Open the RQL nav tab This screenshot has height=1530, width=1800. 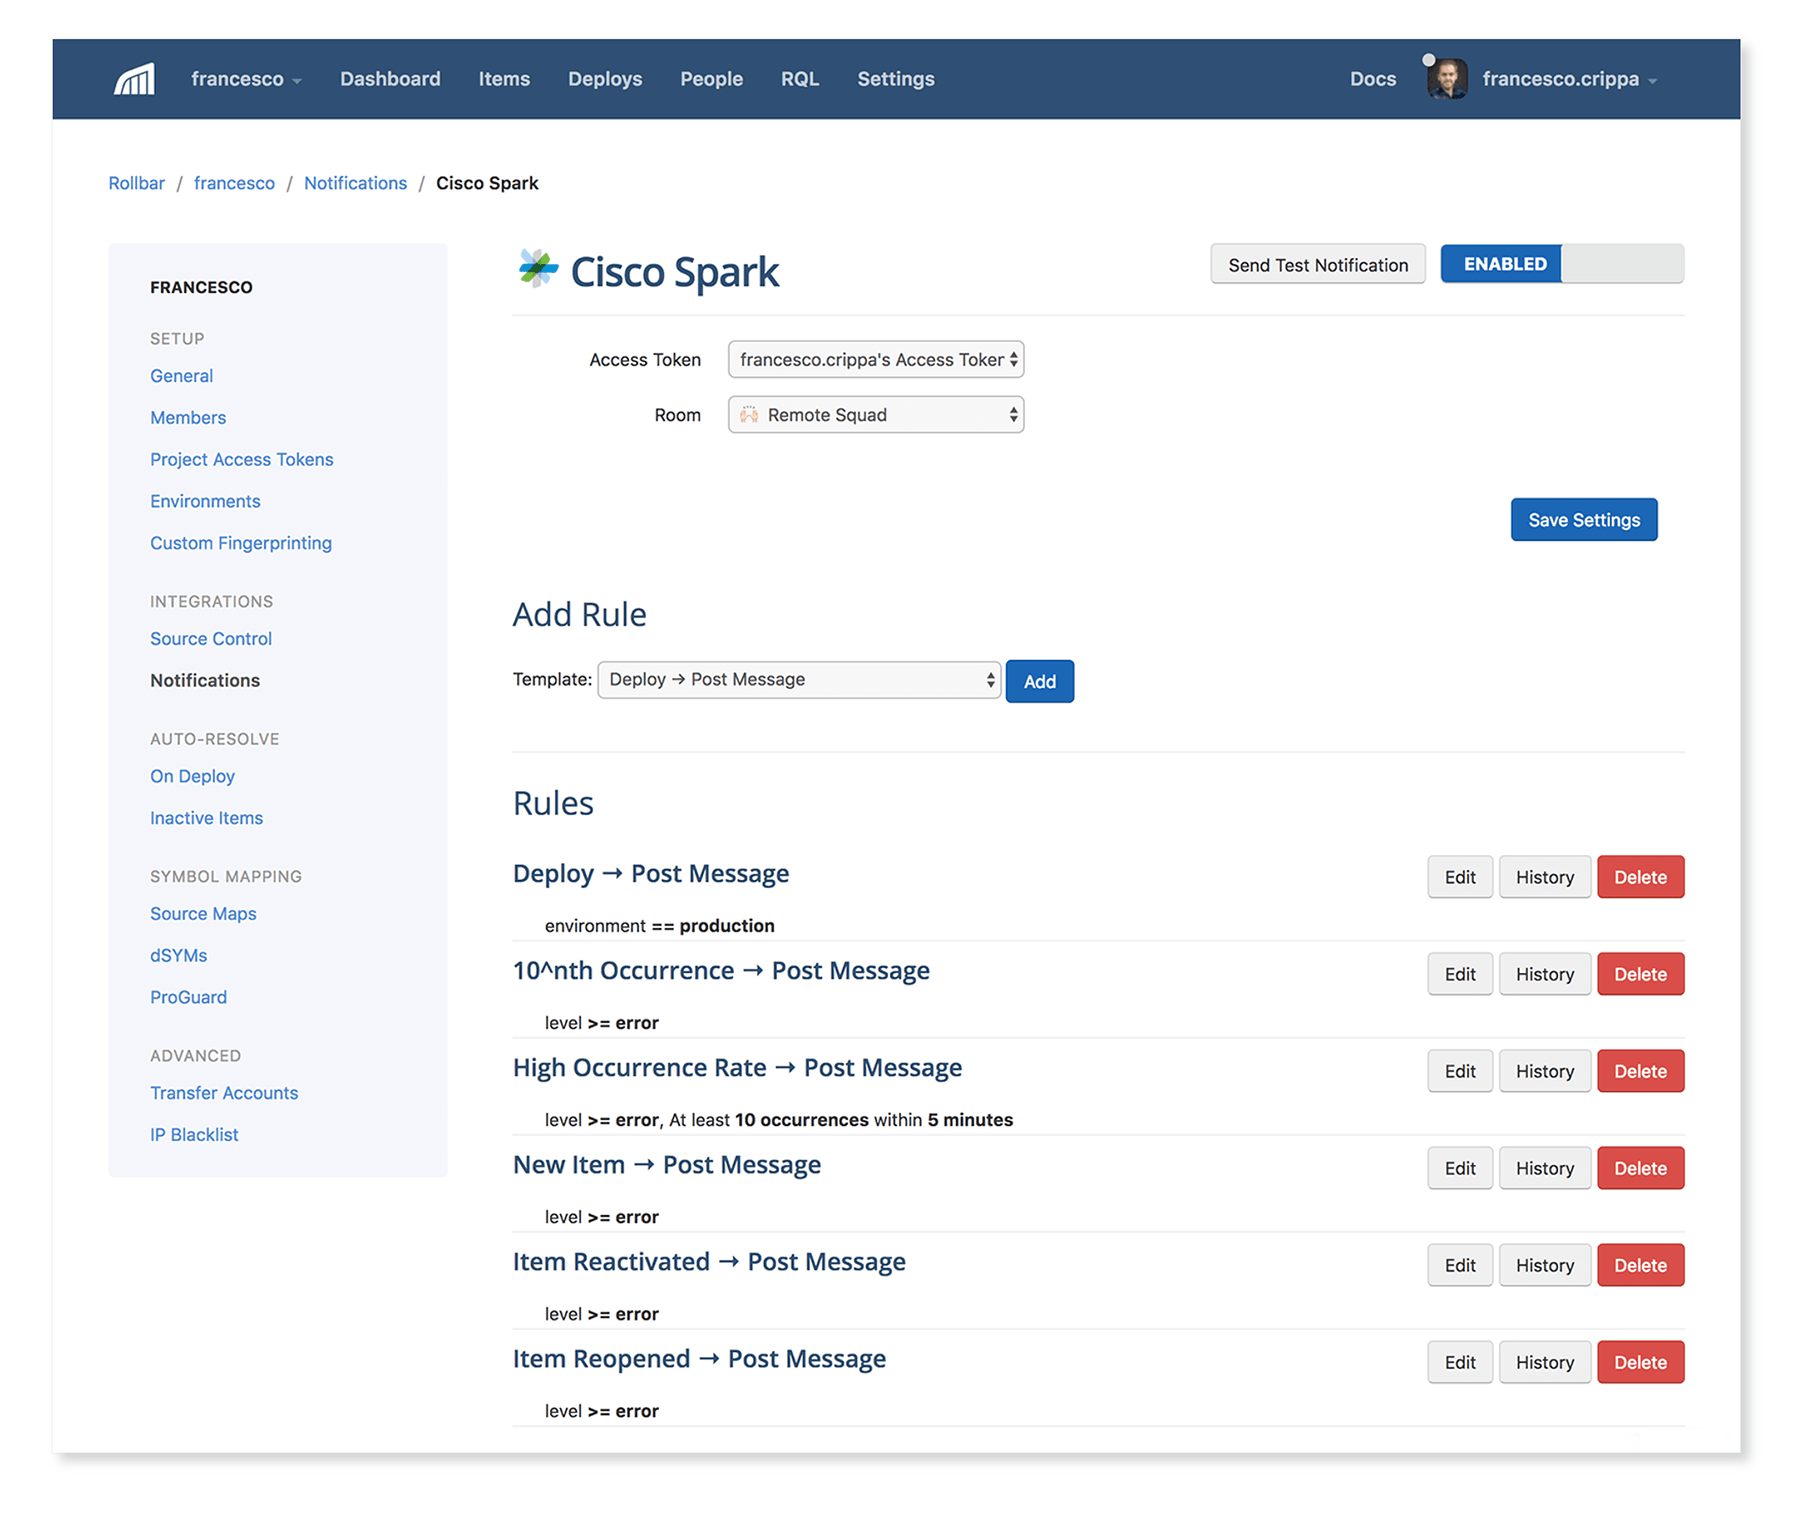point(800,79)
